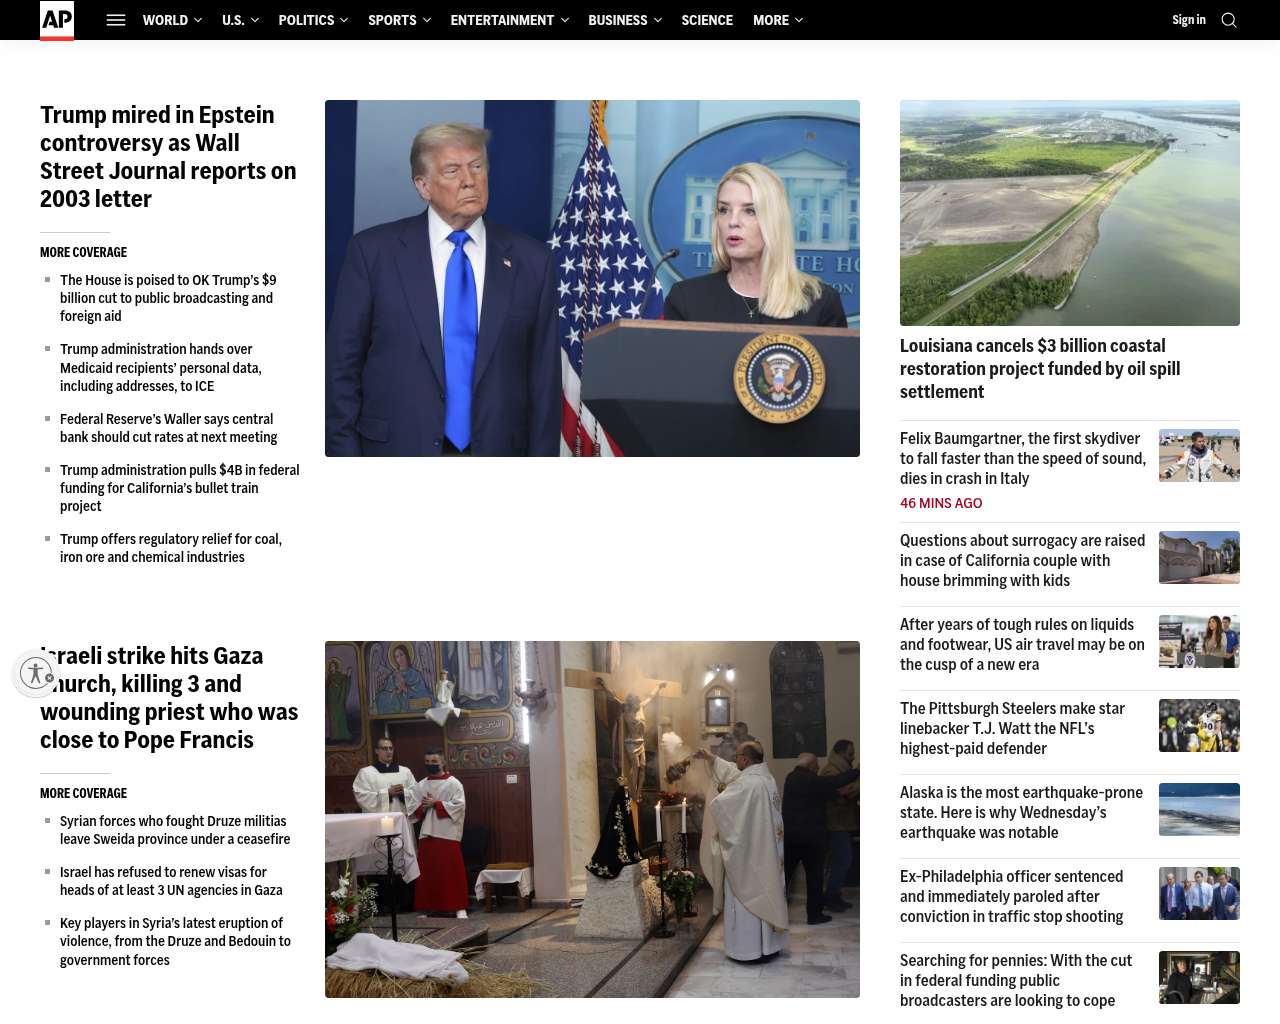Open Federal Reserve's Waller rate cut story

click(168, 428)
